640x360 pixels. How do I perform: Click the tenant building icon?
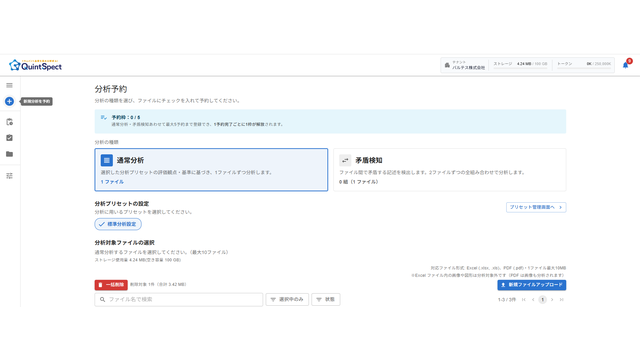(x=447, y=65)
